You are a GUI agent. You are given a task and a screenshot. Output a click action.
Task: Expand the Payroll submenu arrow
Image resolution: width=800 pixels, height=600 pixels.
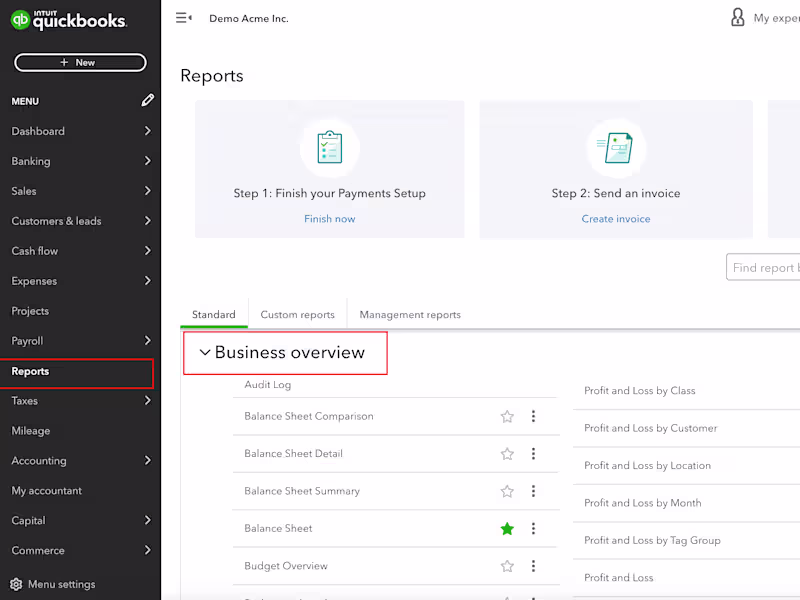(x=147, y=341)
